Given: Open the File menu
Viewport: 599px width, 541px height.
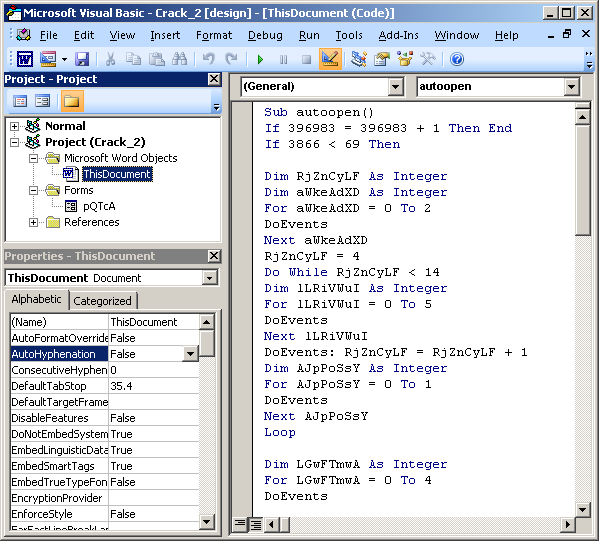Looking at the screenshot, I should (x=49, y=36).
